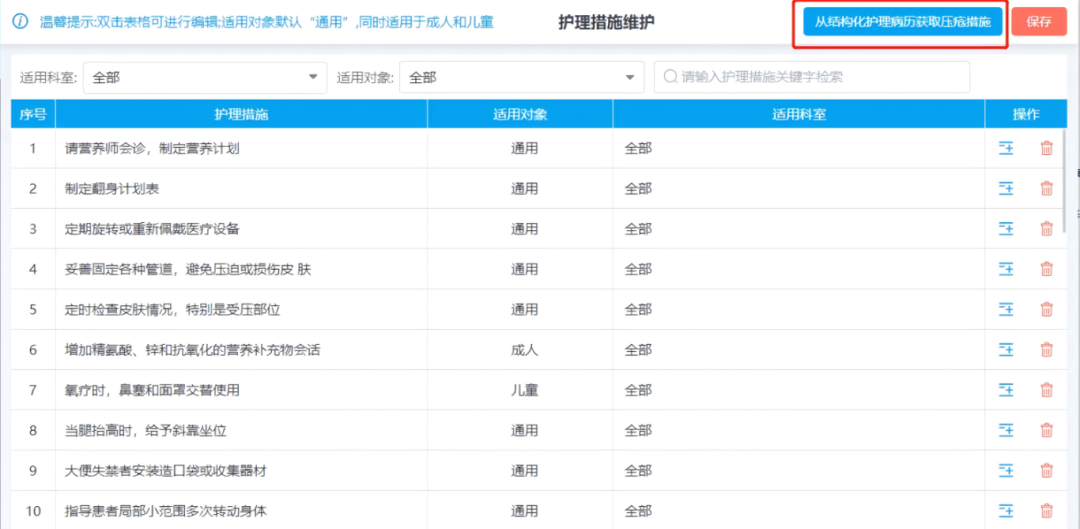Click the info icon beside 温馨提示
The height and width of the screenshot is (529, 1080).
21,21
